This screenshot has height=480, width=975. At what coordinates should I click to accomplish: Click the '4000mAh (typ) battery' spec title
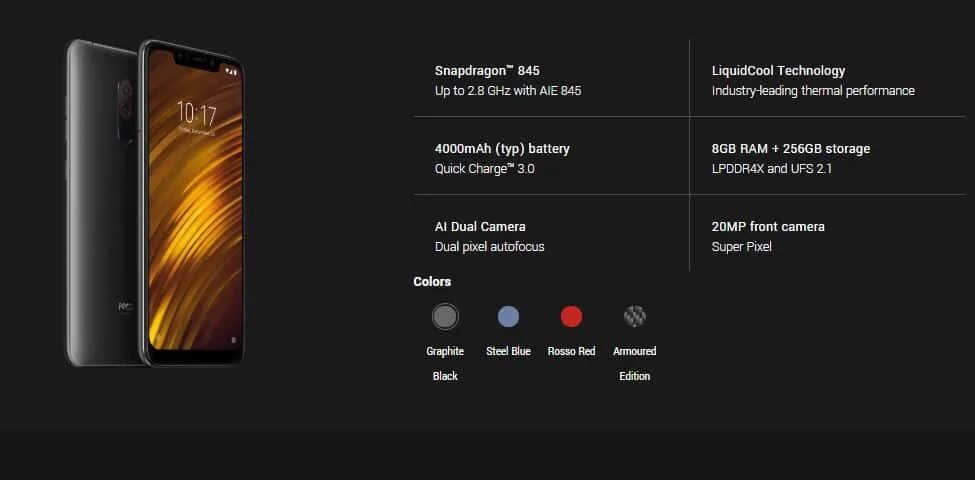(502, 149)
